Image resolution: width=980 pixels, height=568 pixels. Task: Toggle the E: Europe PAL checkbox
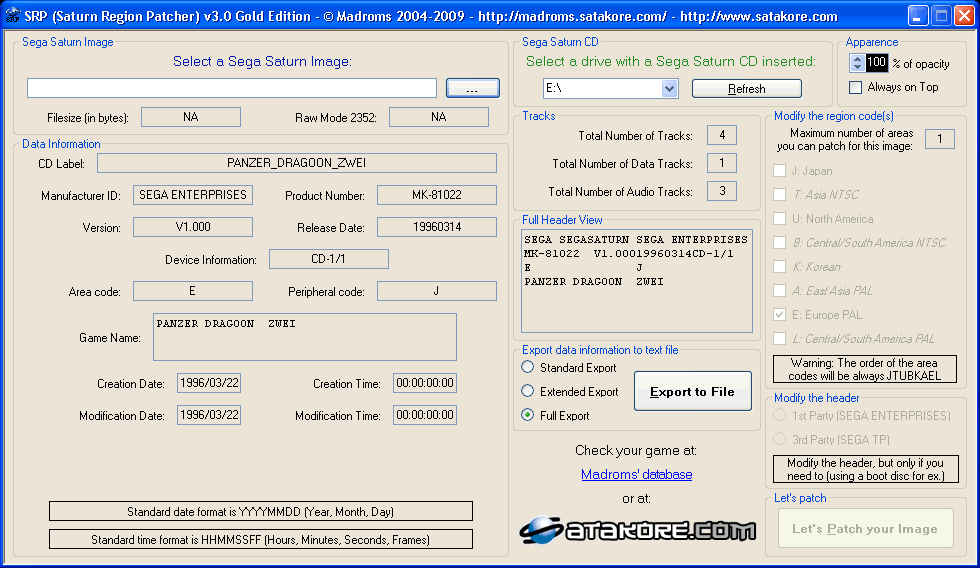tap(779, 314)
